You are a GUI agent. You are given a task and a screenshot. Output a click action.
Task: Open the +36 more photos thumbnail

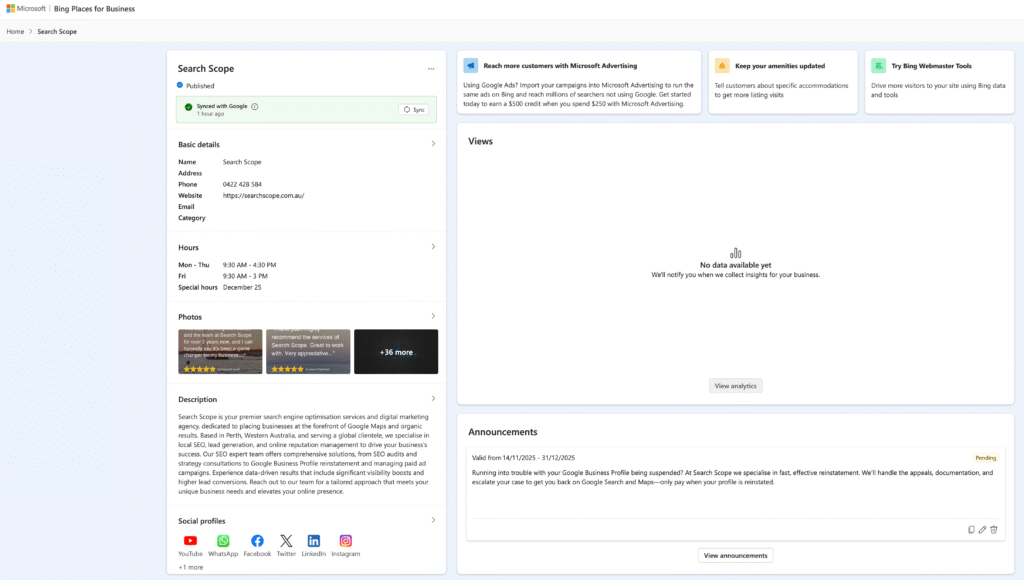[x=394, y=351]
